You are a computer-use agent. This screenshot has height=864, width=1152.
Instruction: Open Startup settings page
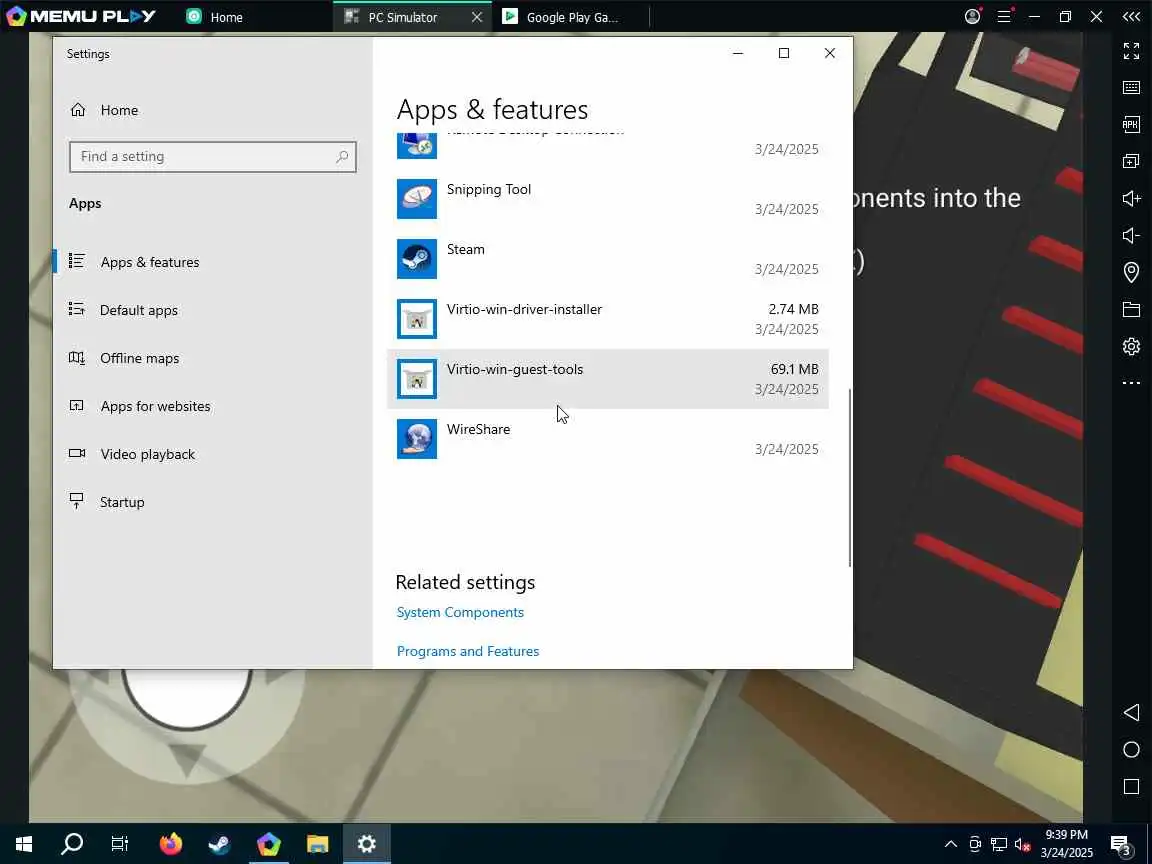tap(122, 503)
